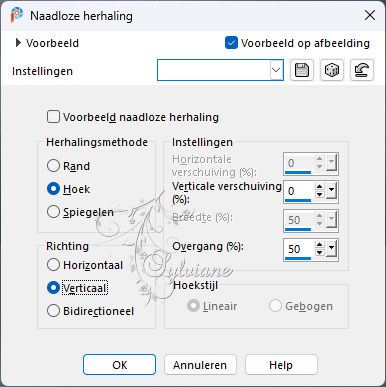
Task: Decrease Verticale verschuiving with down arrow
Action: tap(320, 195)
